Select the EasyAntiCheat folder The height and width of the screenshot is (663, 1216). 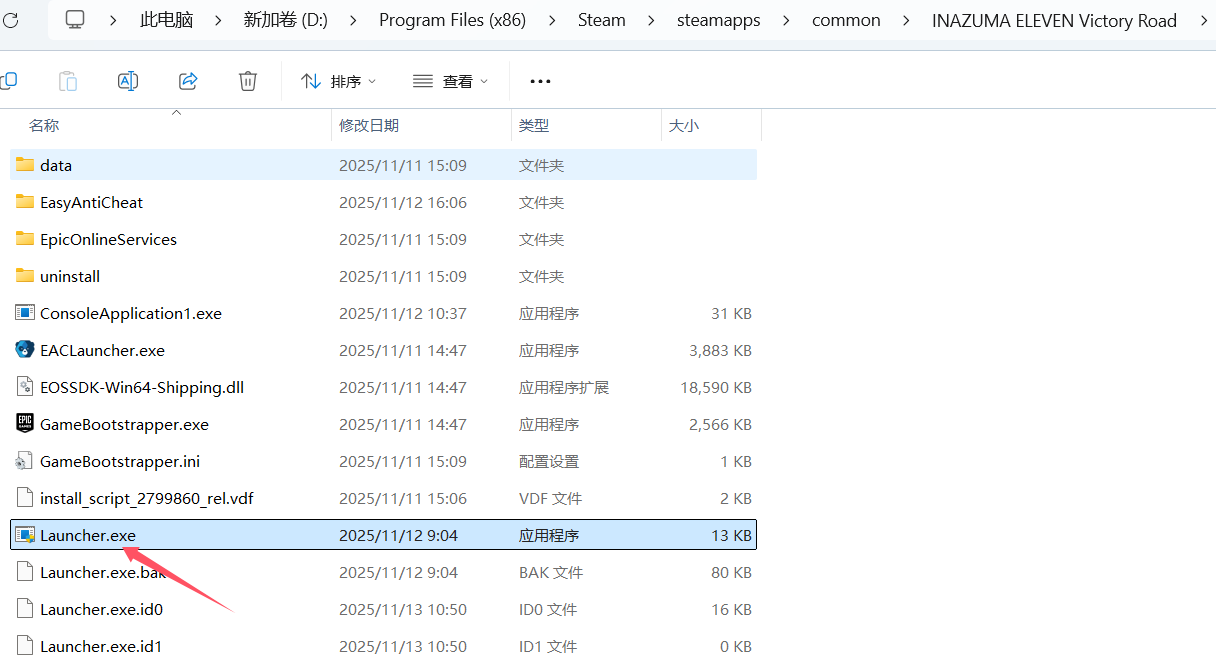(x=91, y=202)
